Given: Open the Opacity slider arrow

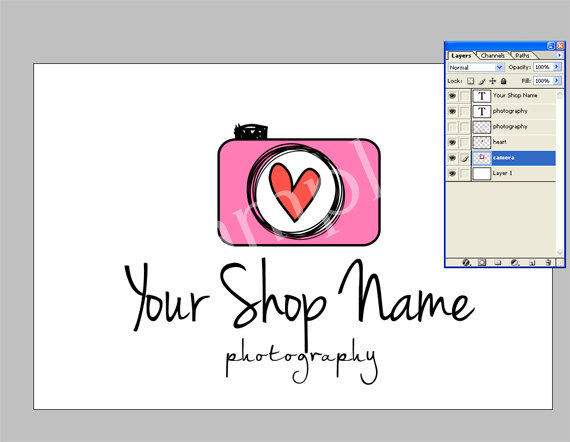Looking at the screenshot, I should 557,67.
